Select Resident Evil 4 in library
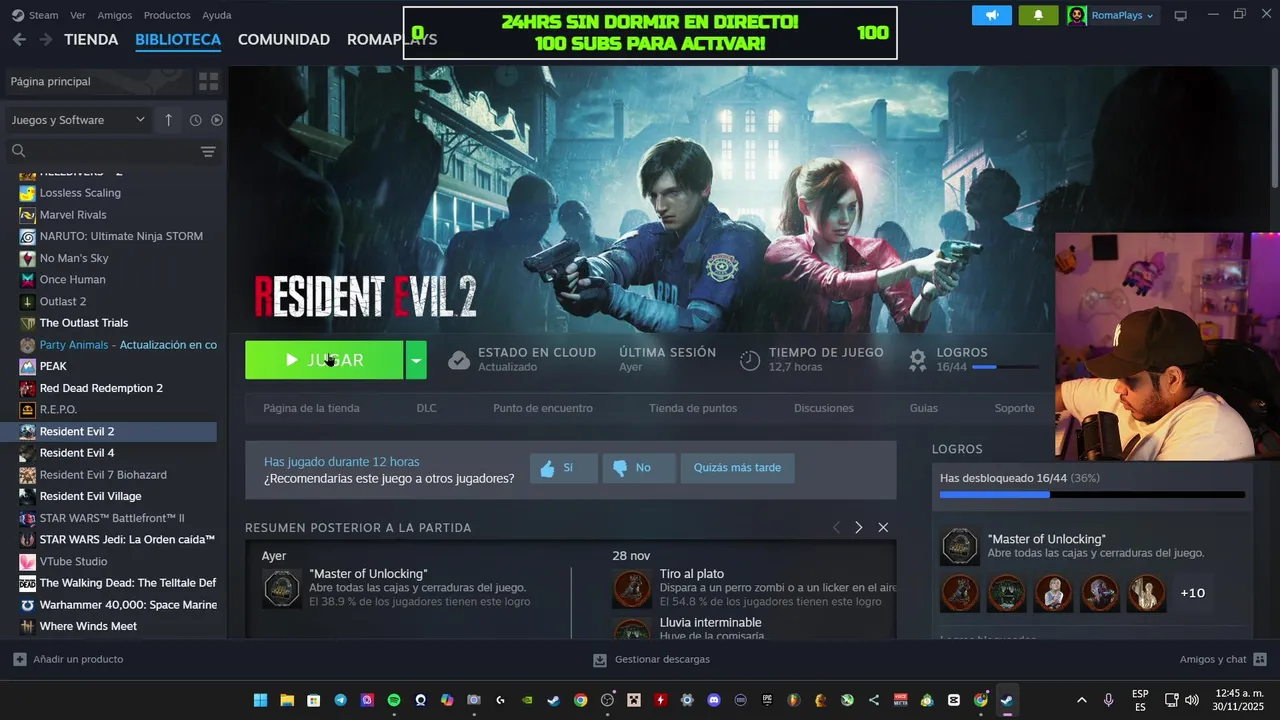1280x720 pixels. tap(77, 453)
